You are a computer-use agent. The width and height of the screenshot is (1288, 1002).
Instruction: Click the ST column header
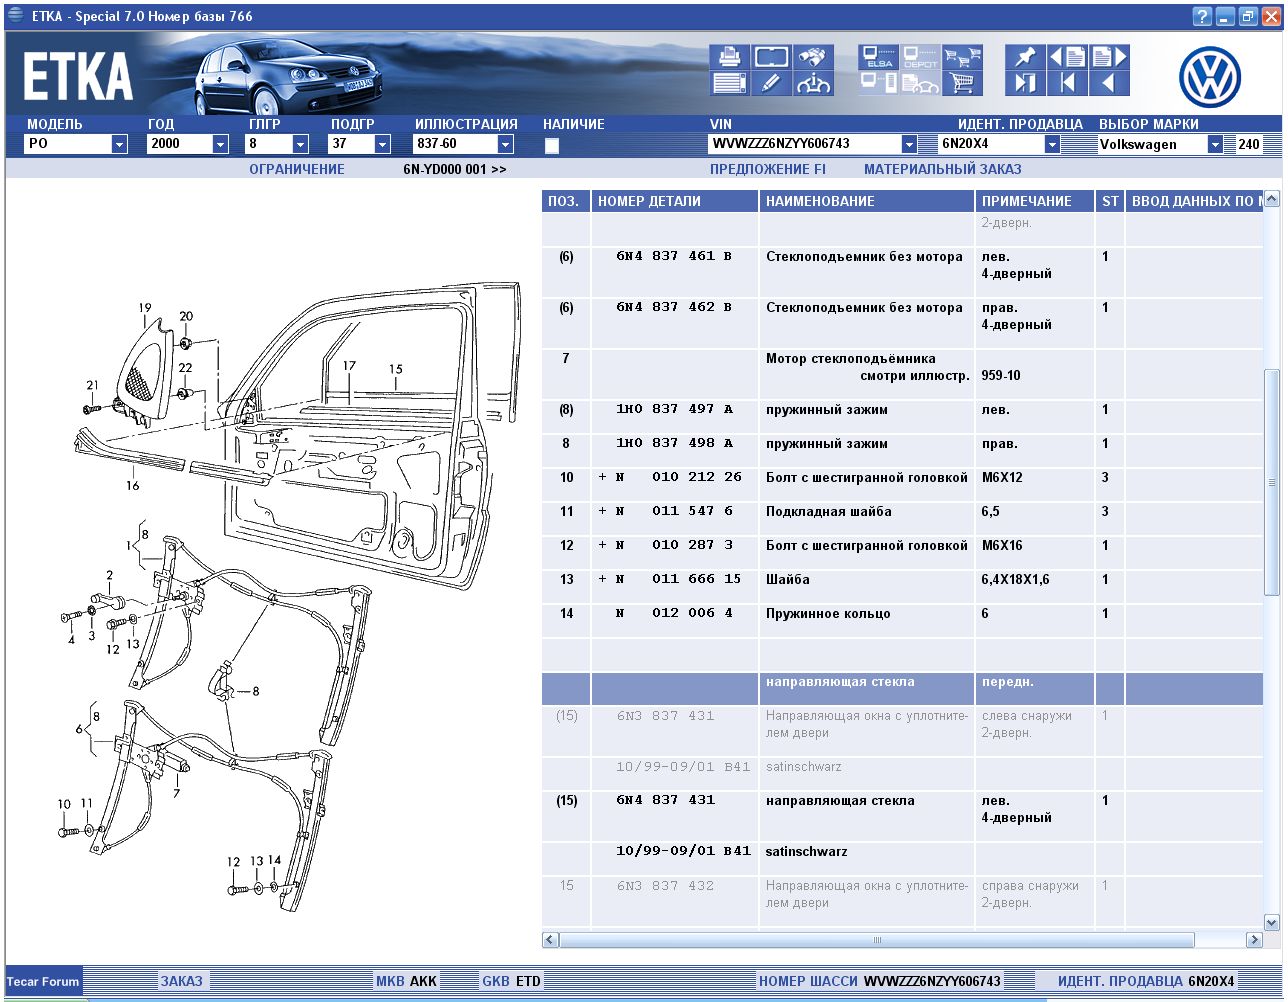click(x=1110, y=201)
